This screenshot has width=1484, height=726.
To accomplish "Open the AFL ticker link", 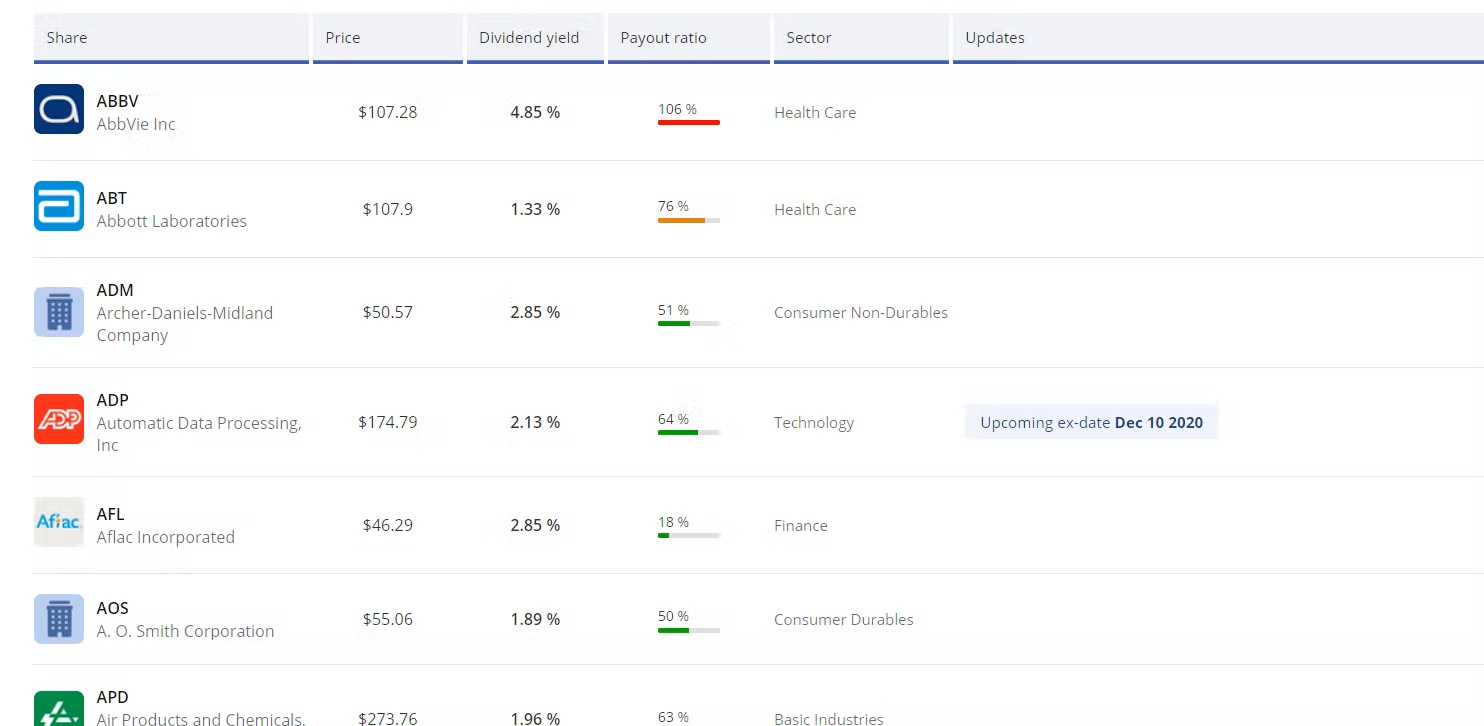I will coord(111,514).
